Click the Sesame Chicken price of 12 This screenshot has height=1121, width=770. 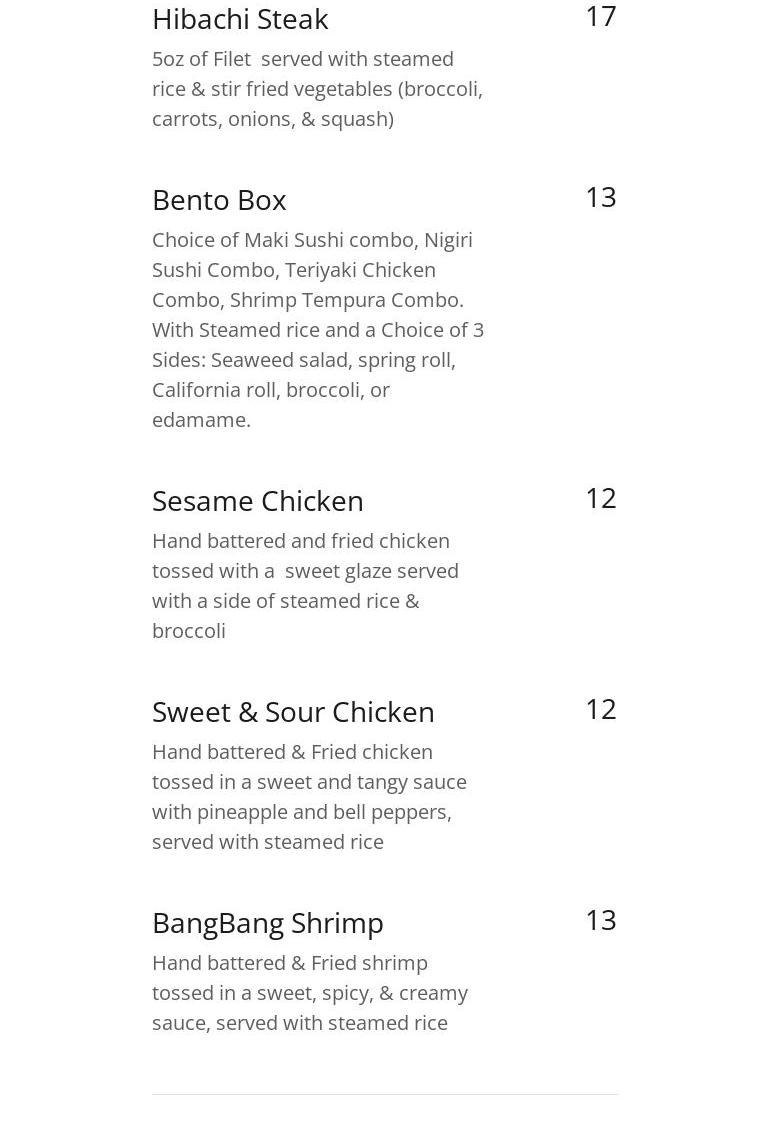point(600,498)
